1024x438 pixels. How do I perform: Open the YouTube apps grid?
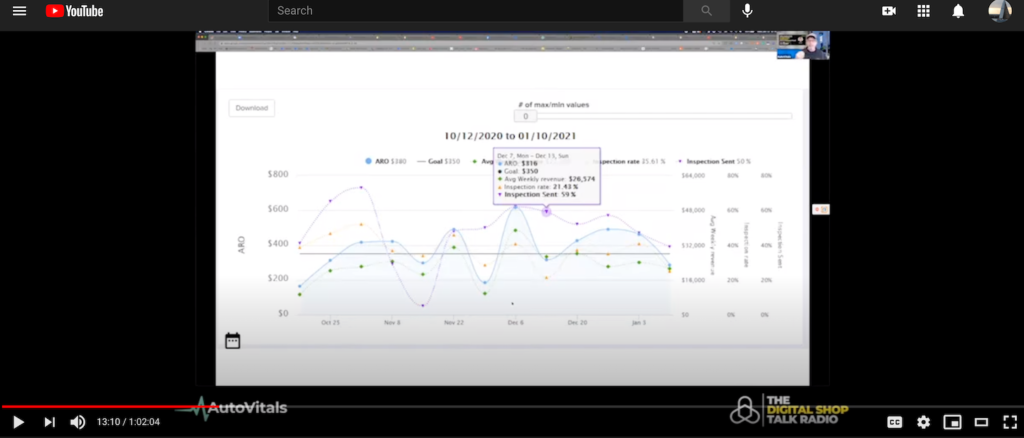923,10
